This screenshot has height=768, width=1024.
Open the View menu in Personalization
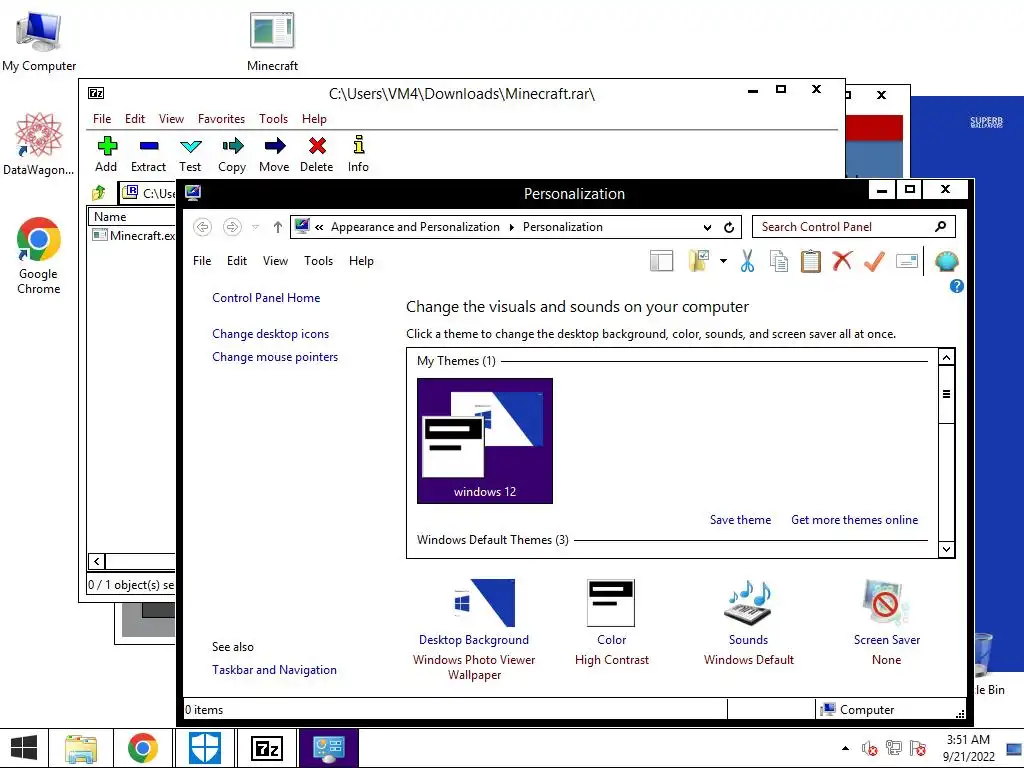click(x=275, y=261)
